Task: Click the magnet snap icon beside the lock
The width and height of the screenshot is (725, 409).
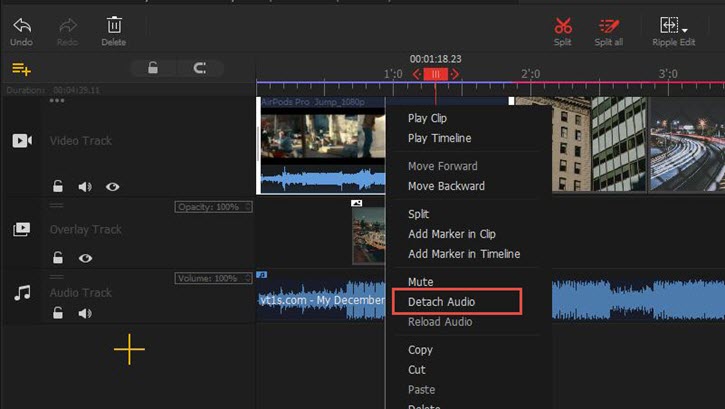Action: [200, 68]
